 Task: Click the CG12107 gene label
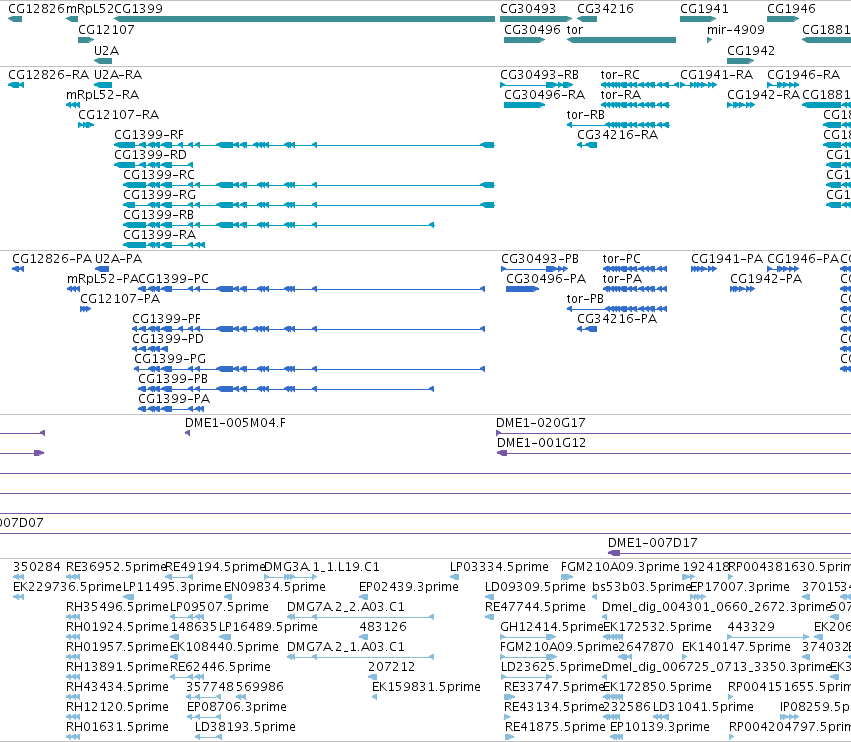point(106,30)
